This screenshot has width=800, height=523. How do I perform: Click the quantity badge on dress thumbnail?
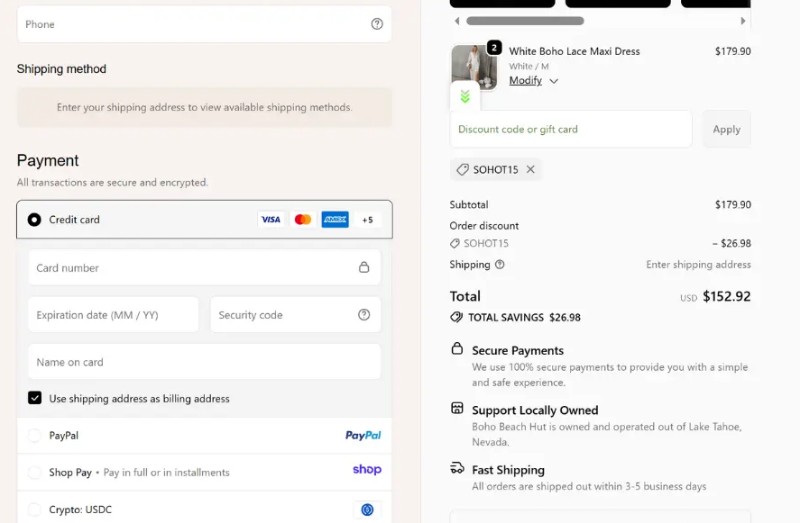[x=494, y=47]
